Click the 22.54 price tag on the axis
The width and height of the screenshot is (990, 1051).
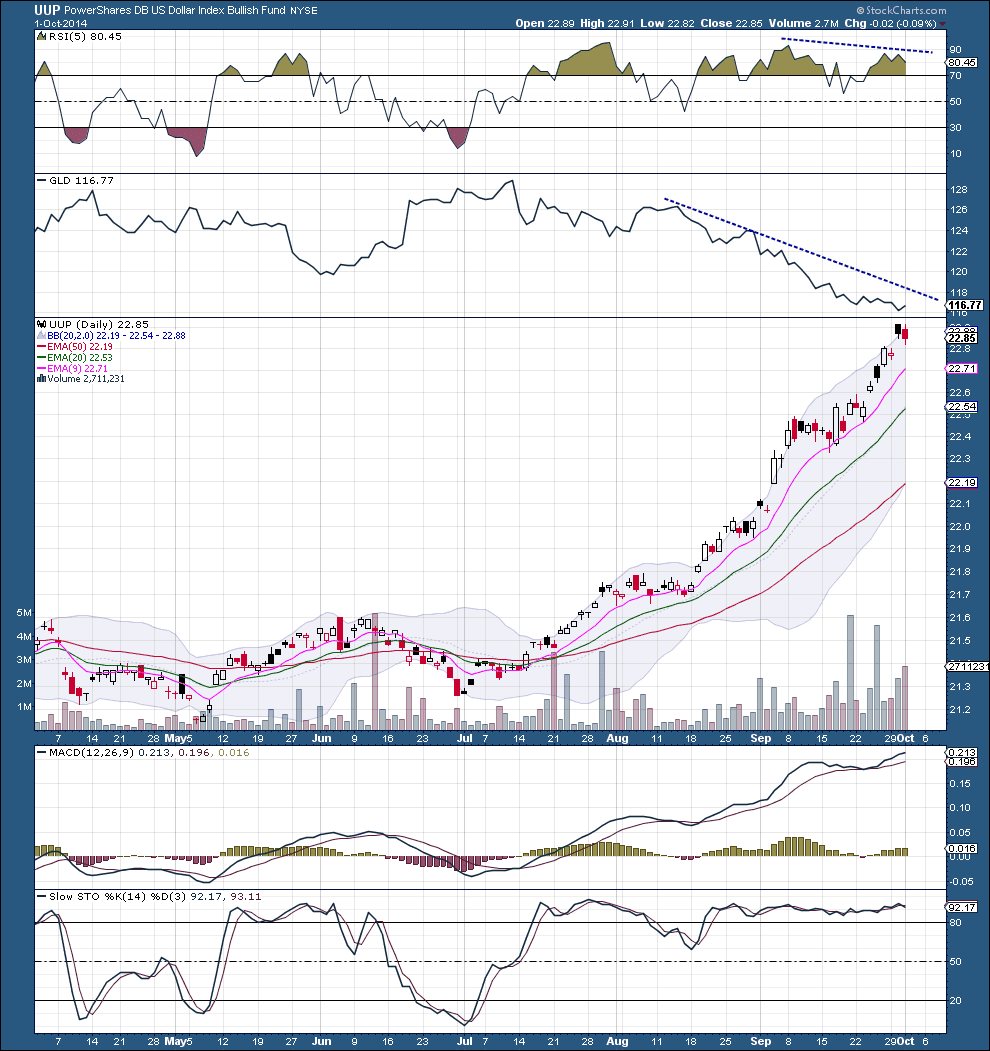point(962,407)
